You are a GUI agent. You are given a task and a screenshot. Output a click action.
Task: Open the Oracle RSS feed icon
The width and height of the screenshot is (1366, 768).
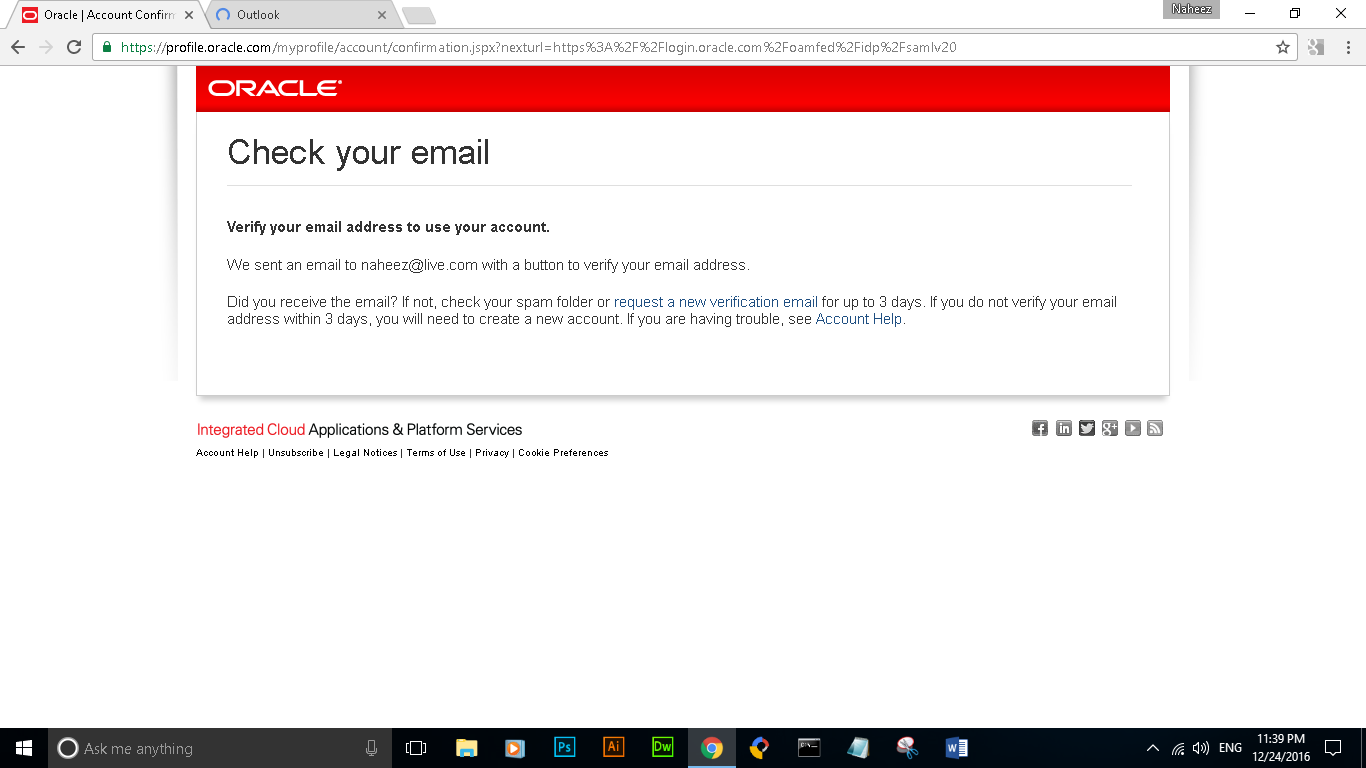click(x=1155, y=428)
